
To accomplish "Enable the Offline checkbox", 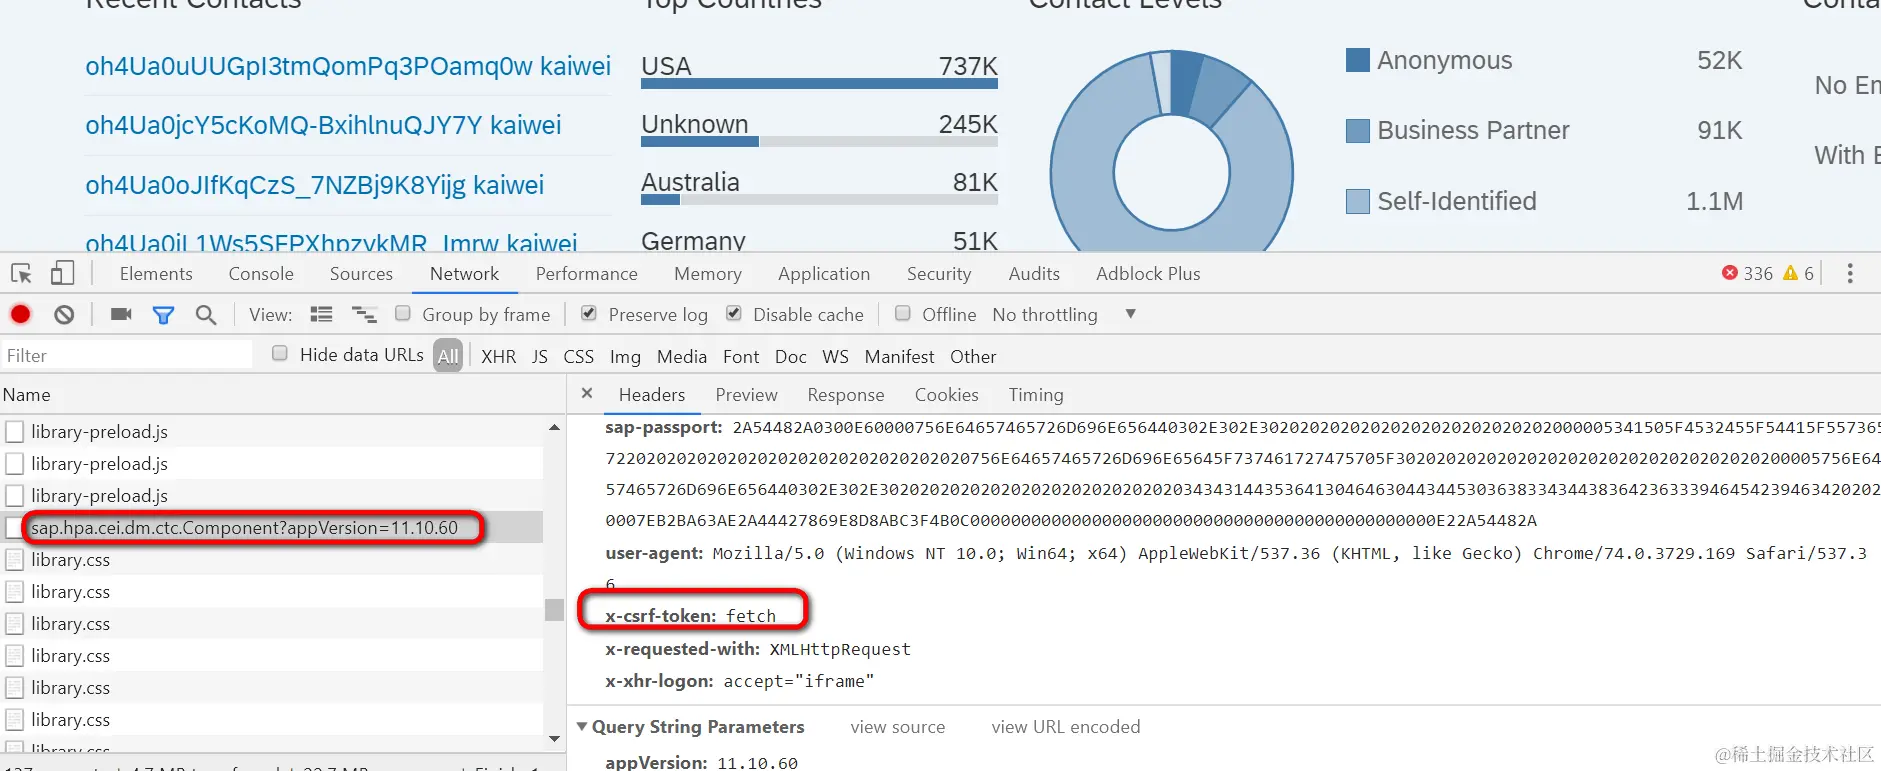I will 903,313.
